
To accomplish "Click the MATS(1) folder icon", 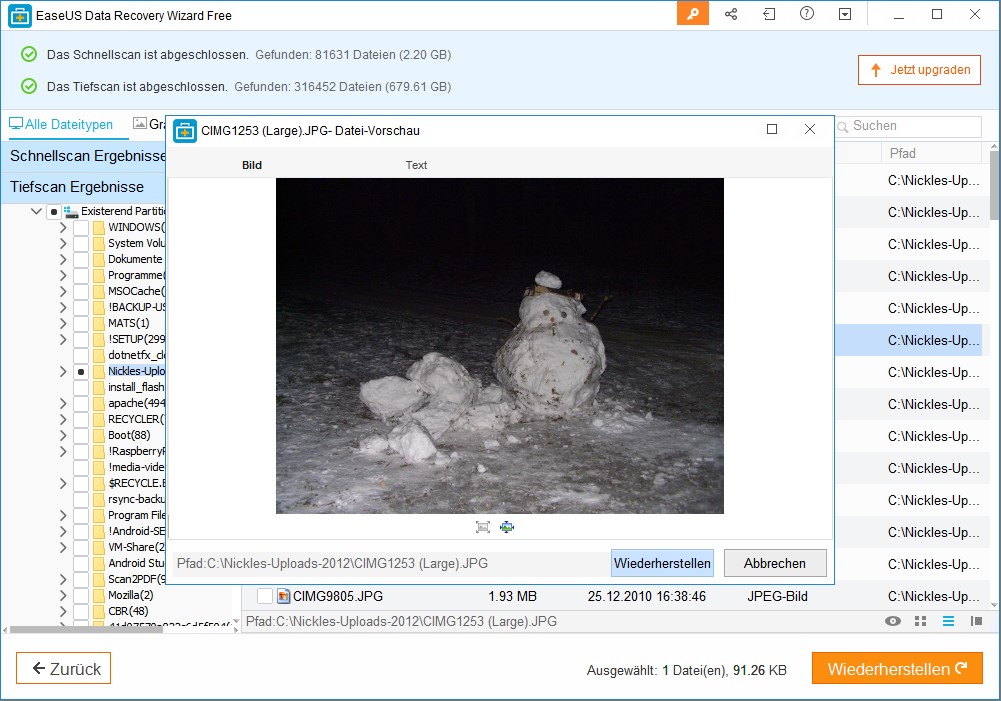I will coord(98,323).
